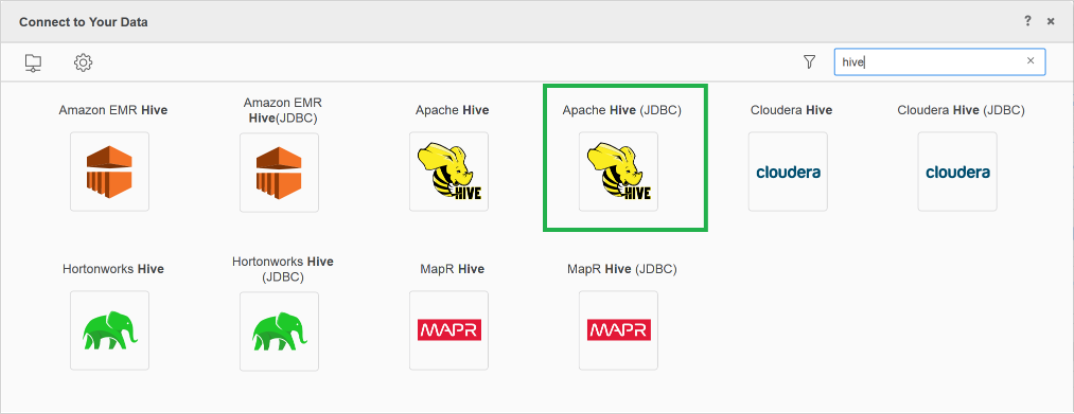Select the MapR Hive connector icon

click(449, 330)
